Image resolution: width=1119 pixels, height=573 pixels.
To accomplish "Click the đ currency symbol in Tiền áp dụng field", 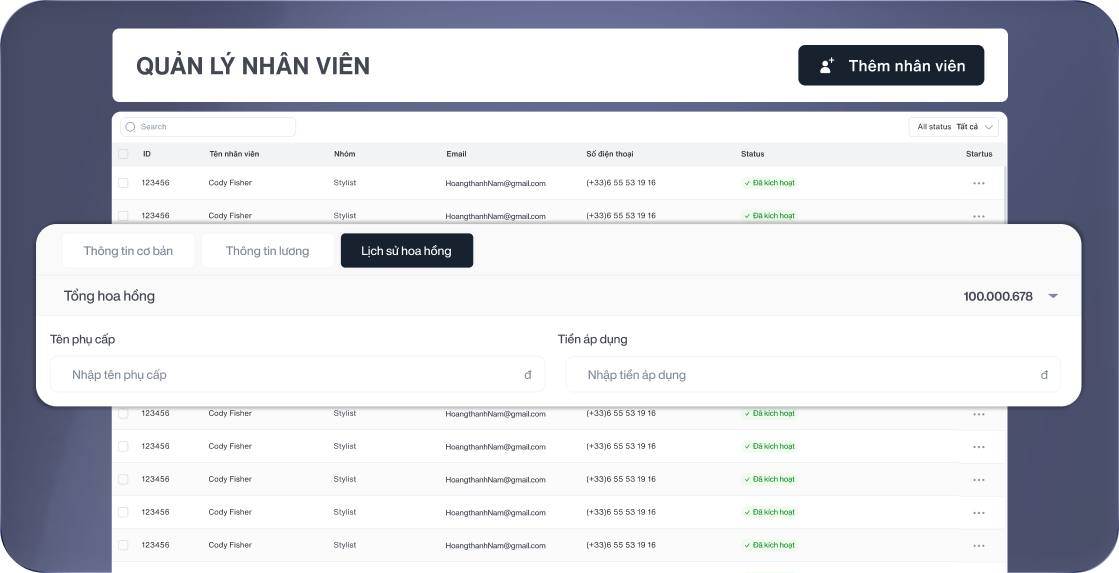I will tap(1043, 375).
